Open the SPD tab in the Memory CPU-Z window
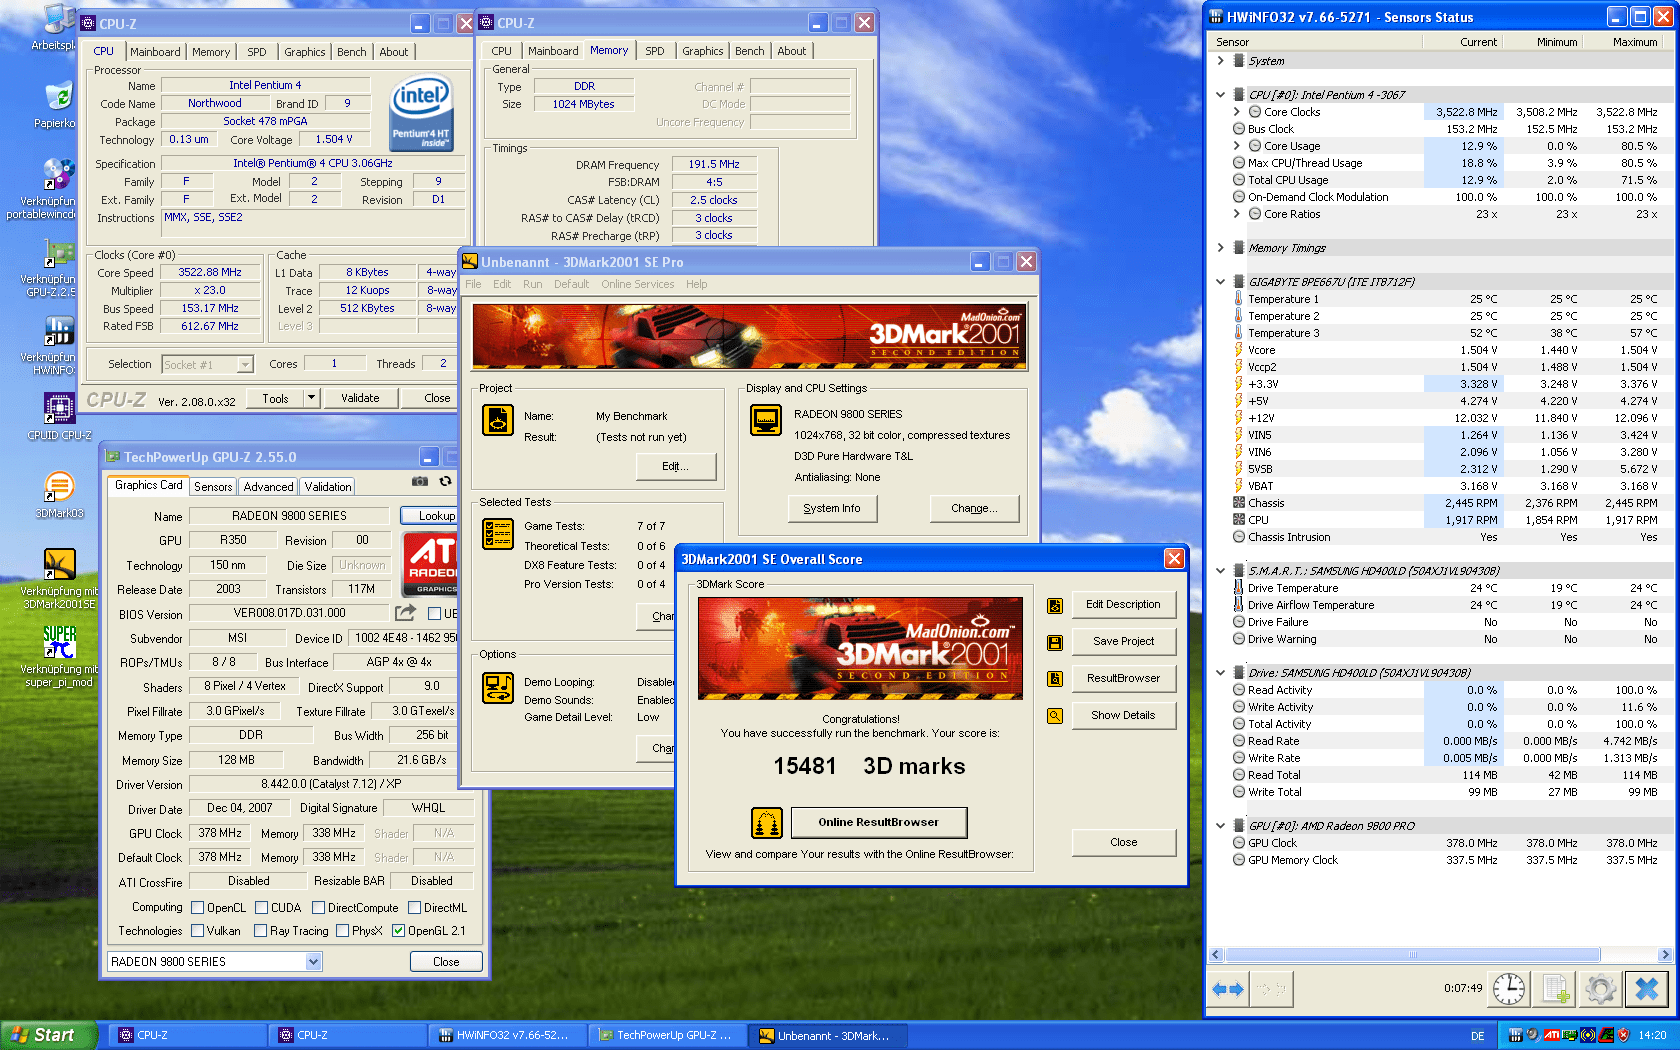 (x=655, y=51)
